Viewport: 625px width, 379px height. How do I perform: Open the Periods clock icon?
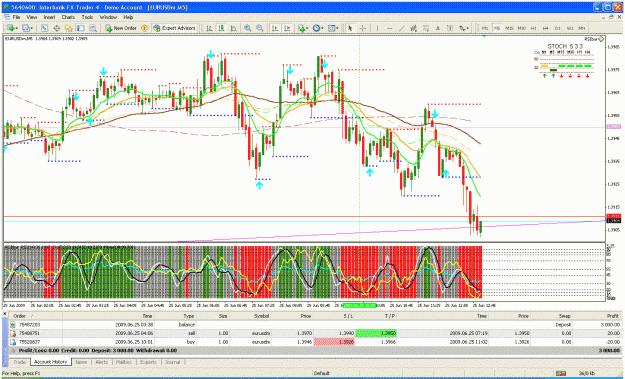click(316, 28)
